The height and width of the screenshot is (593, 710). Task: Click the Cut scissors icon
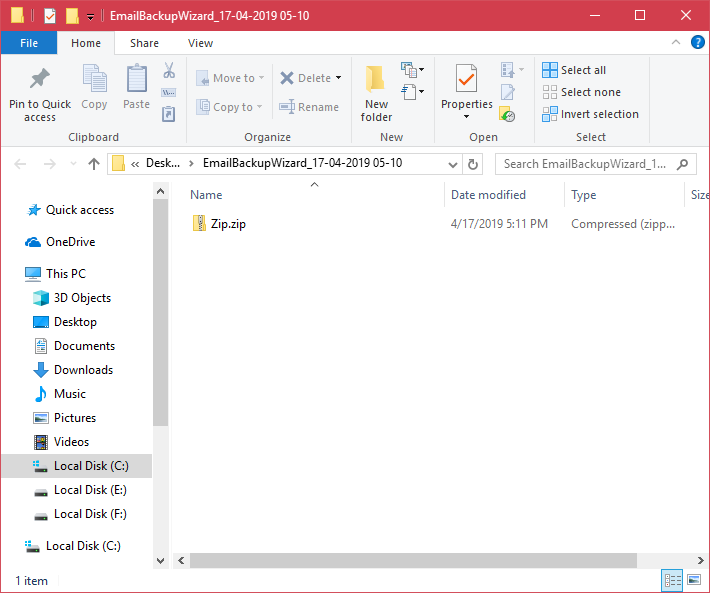tap(169, 70)
